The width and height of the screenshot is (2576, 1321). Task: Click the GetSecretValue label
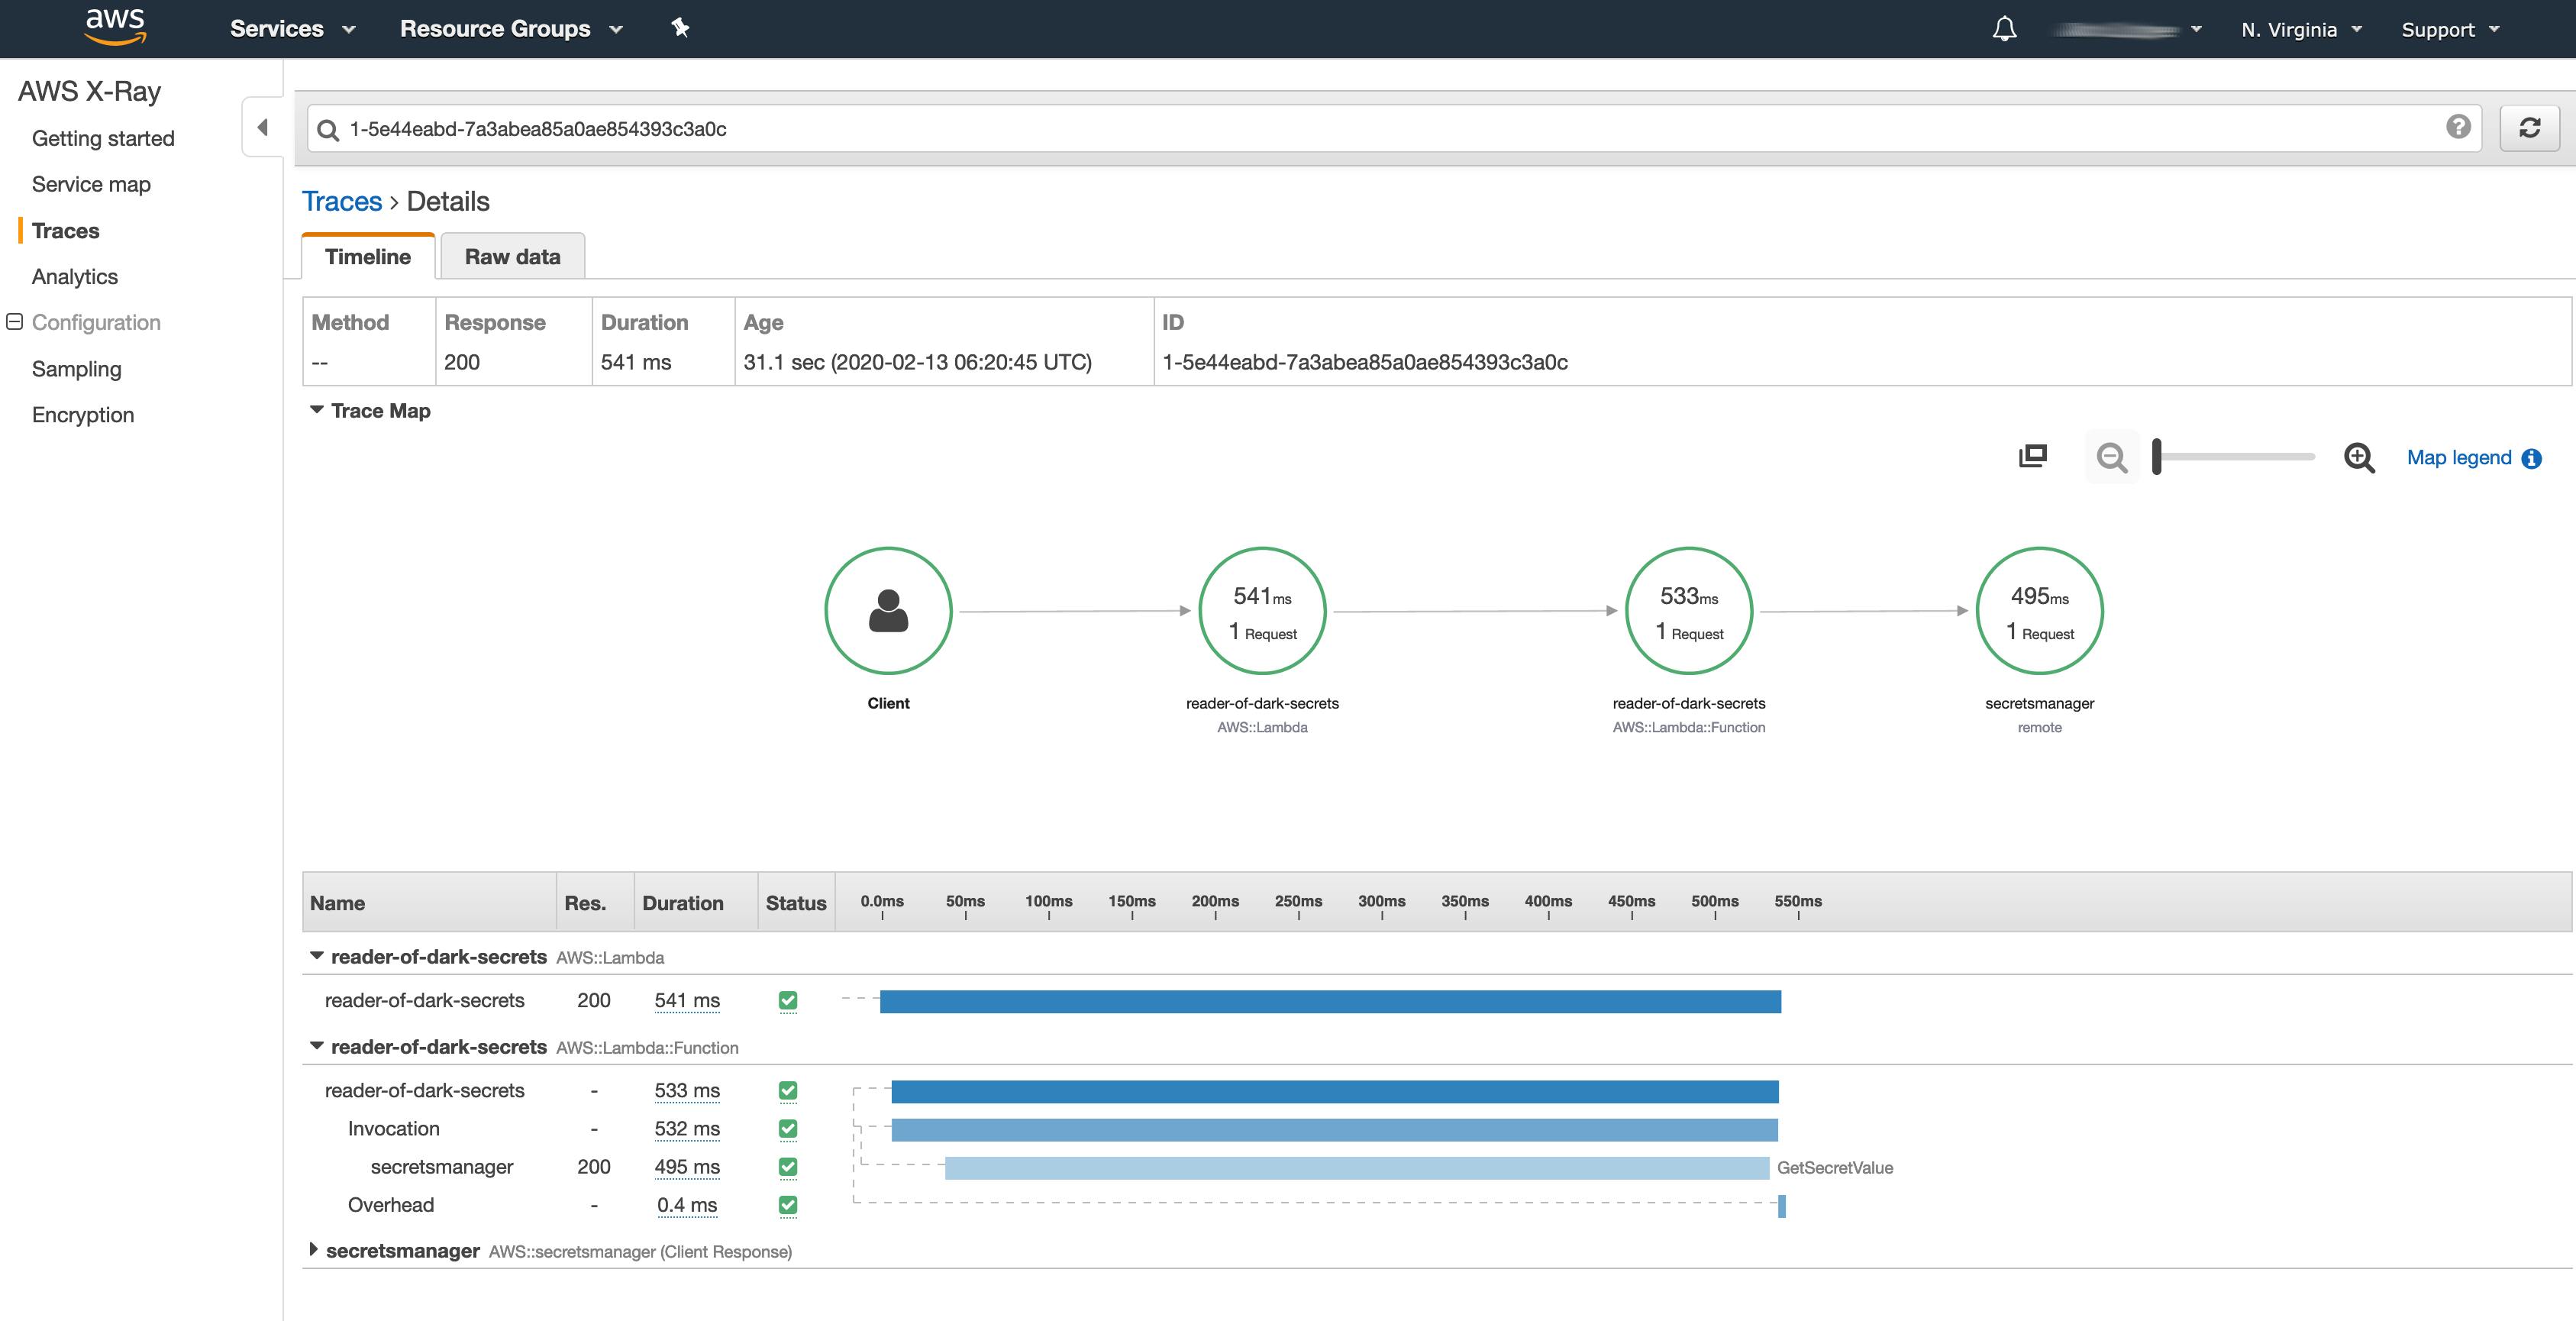[x=1834, y=1167]
